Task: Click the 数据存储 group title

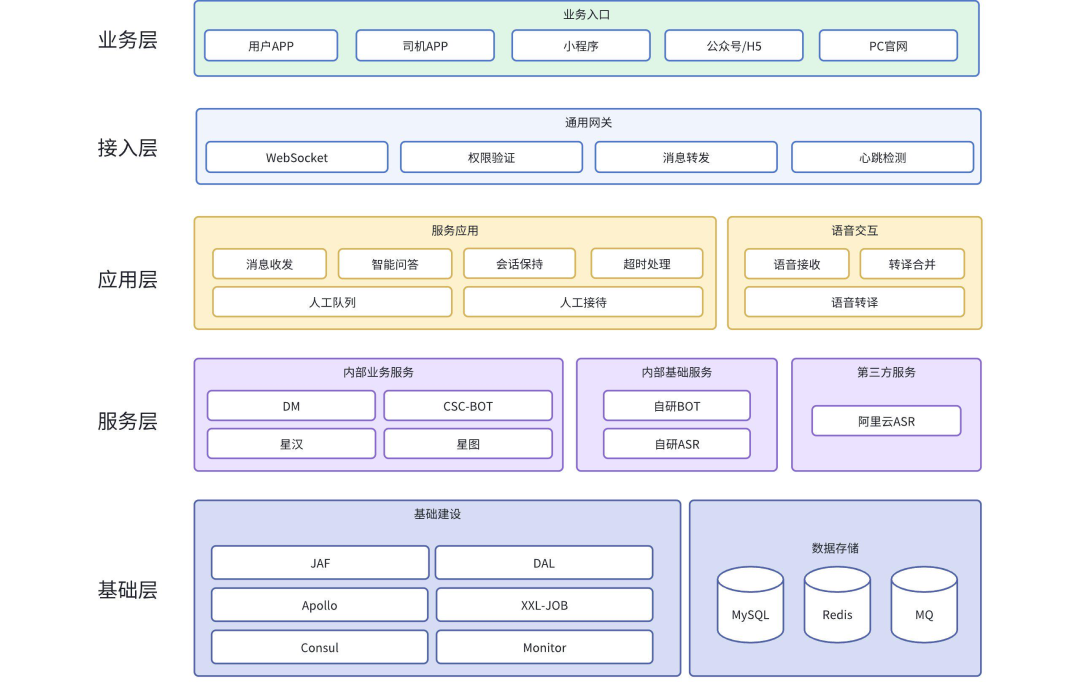Action: [835, 548]
